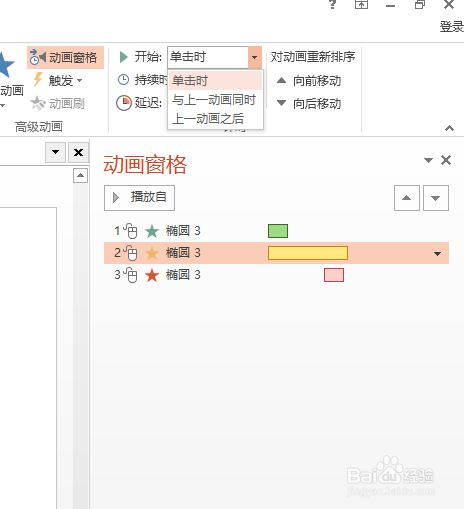Open the help question mark icon
This screenshot has height=509, width=464.
click(332, 5)
